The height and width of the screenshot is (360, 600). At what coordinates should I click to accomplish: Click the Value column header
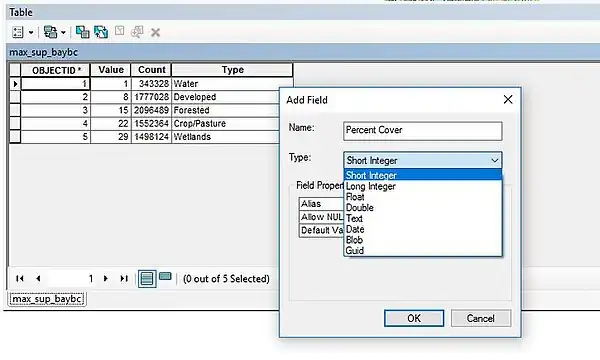111,70
